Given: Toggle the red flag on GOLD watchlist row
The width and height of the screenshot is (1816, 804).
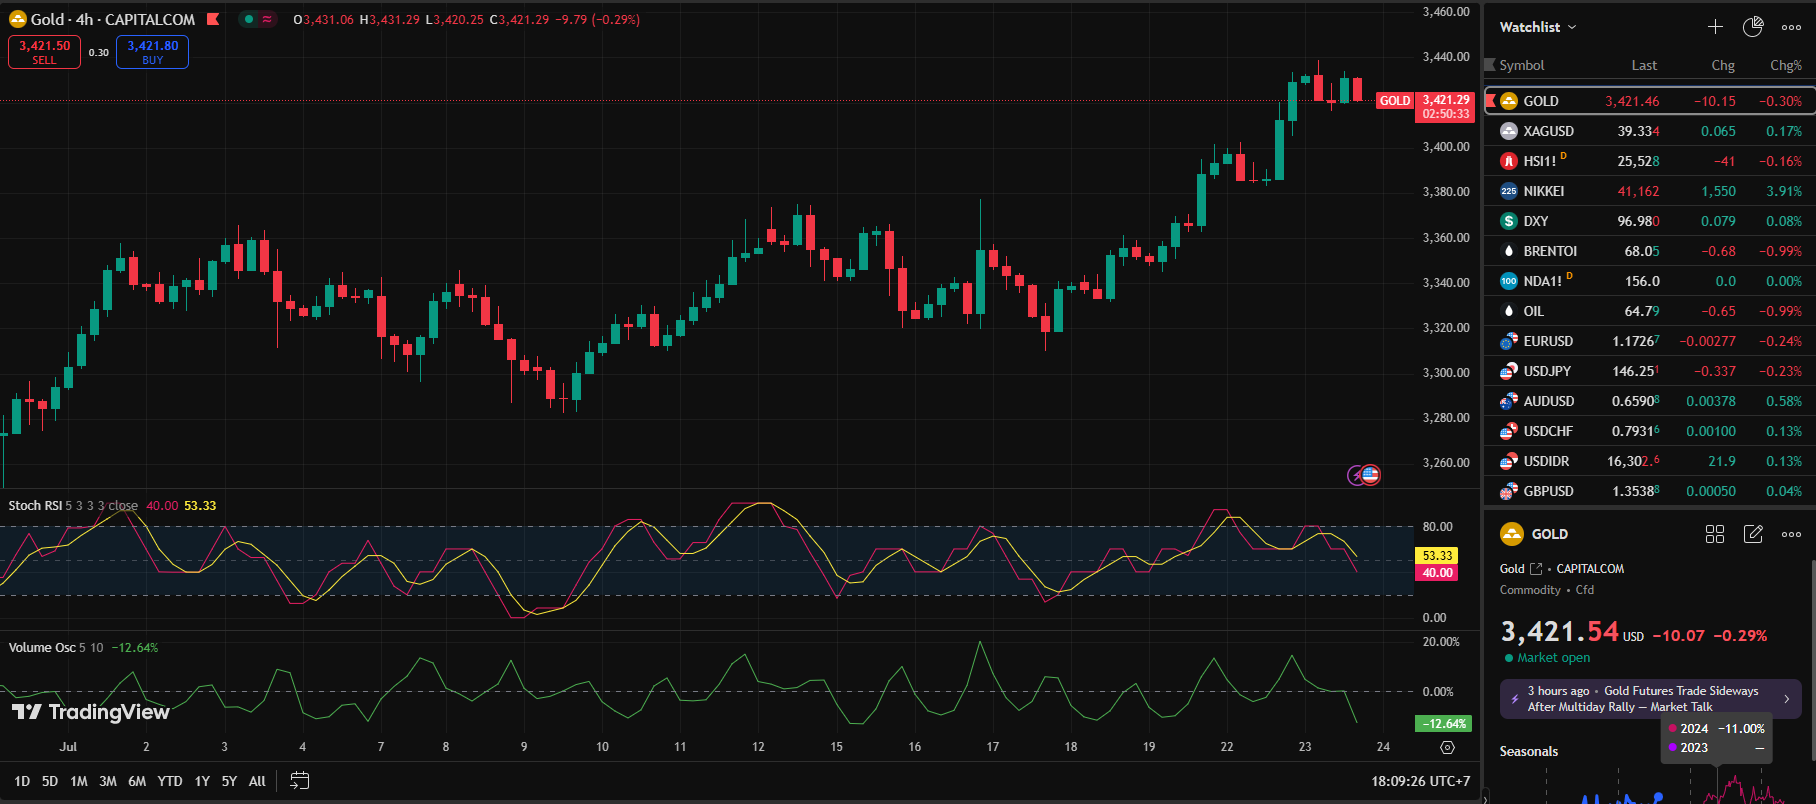Looking at the screenshot, I should (1490, 101).
